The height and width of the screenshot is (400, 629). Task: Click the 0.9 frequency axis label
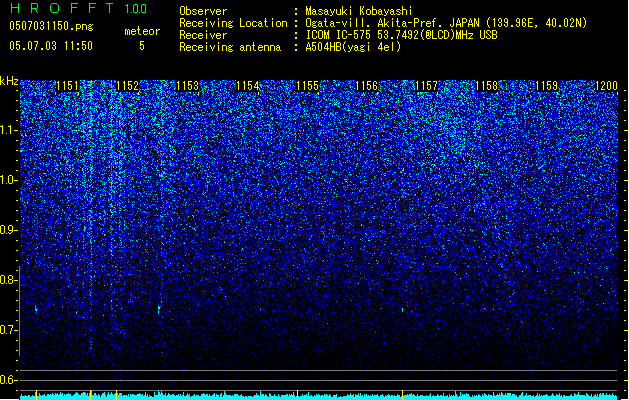tap(9, 230)
